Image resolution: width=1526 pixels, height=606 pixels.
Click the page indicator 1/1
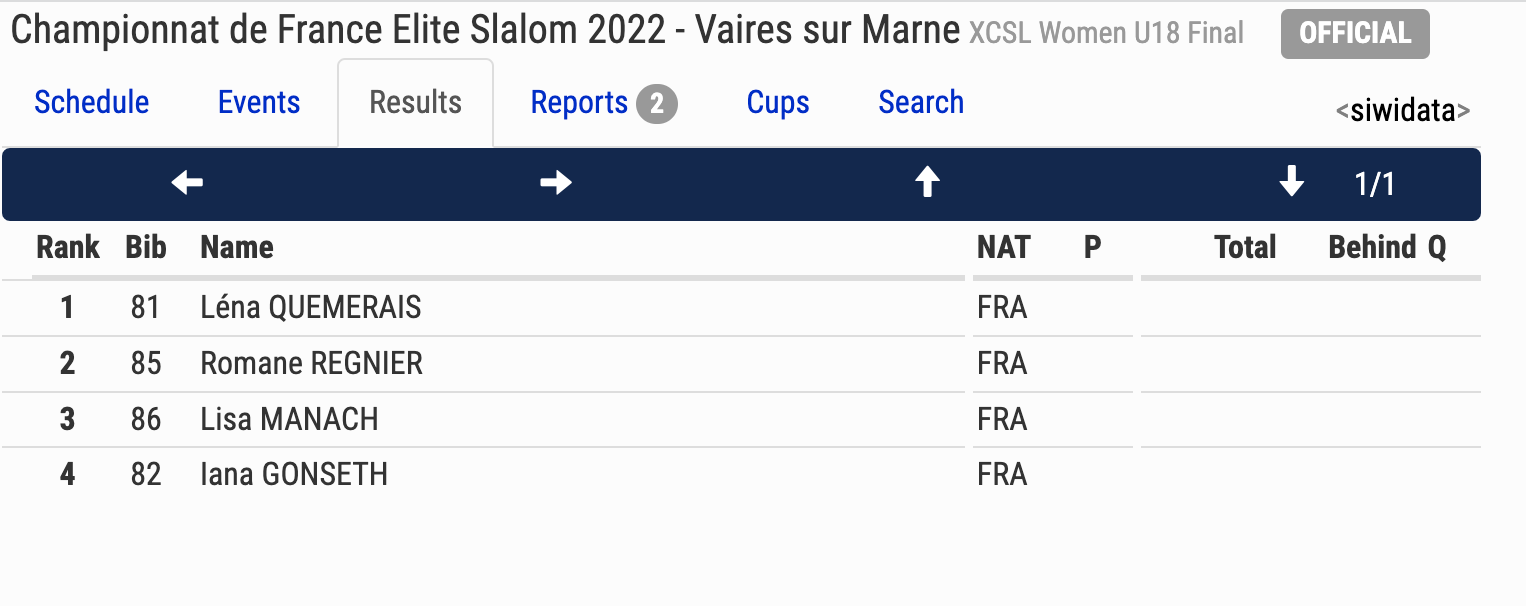pos(1375,184)
